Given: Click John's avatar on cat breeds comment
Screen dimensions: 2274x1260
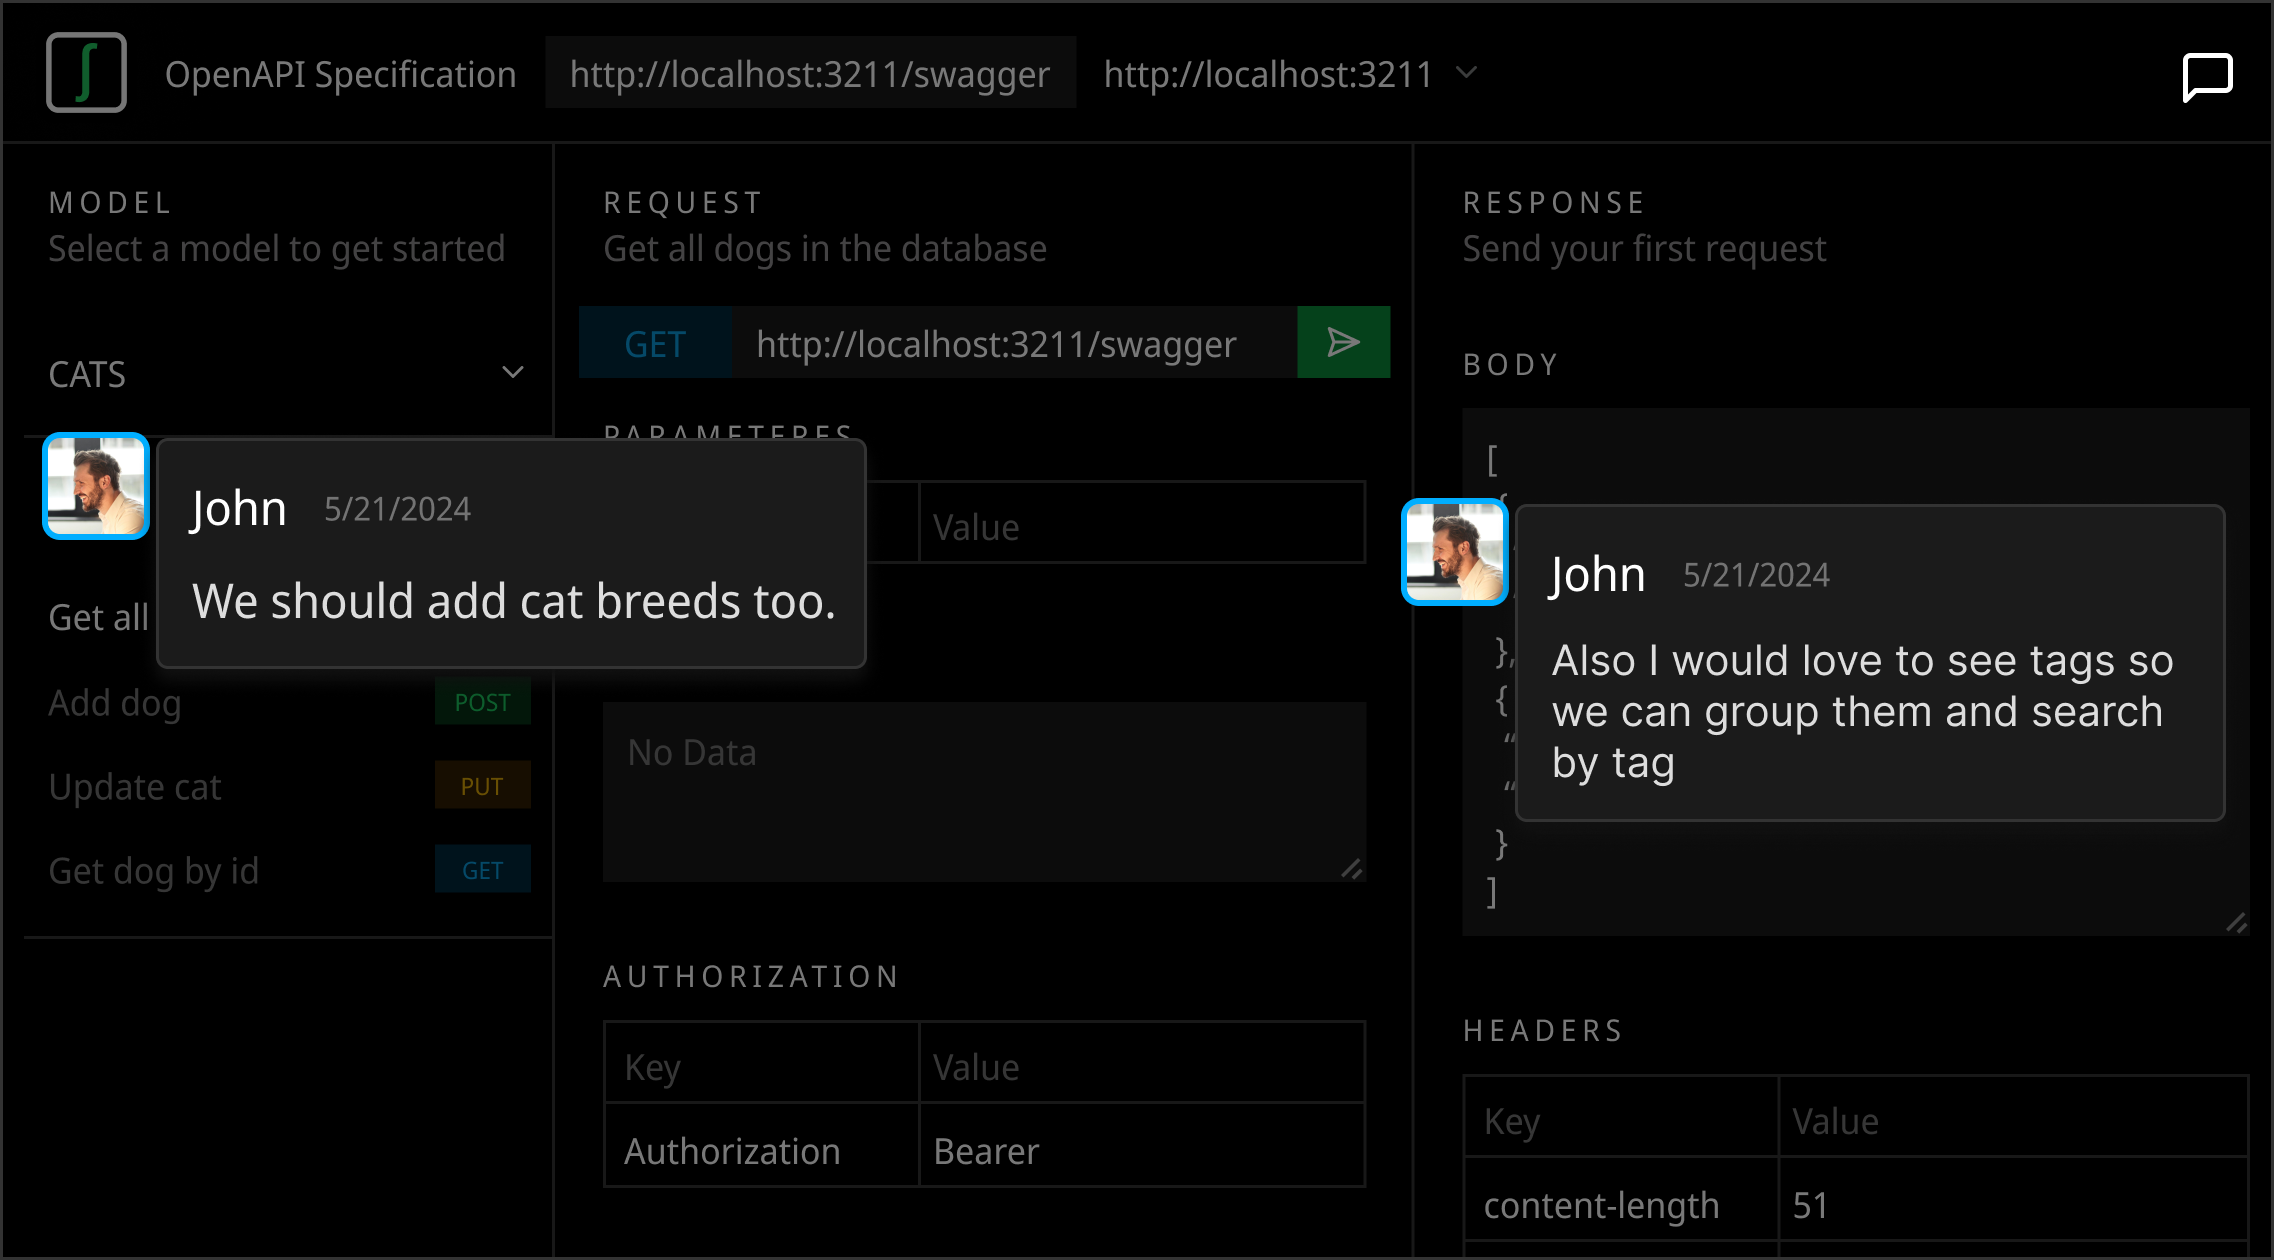Looking at the screenshot, I should 96,486.
